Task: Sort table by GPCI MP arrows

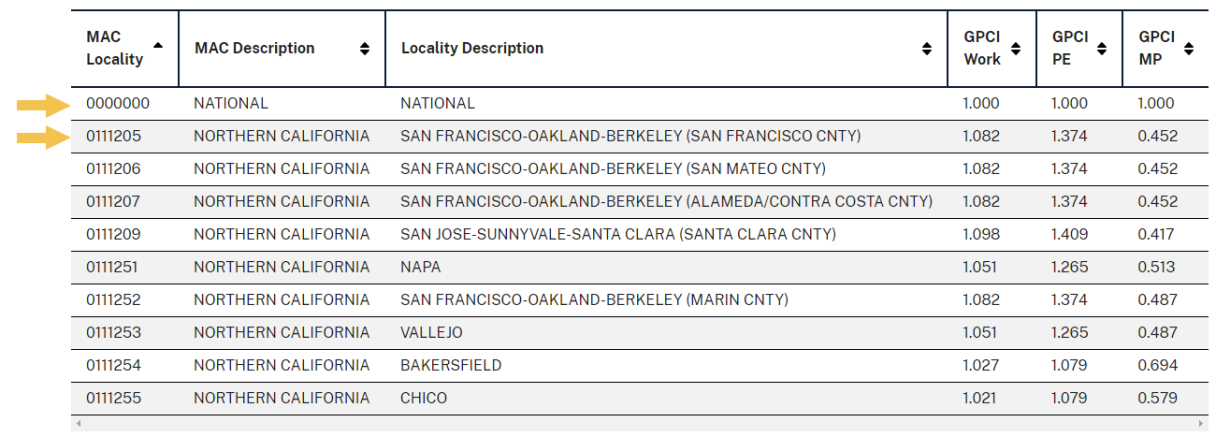Action: tap(1189, 49)
